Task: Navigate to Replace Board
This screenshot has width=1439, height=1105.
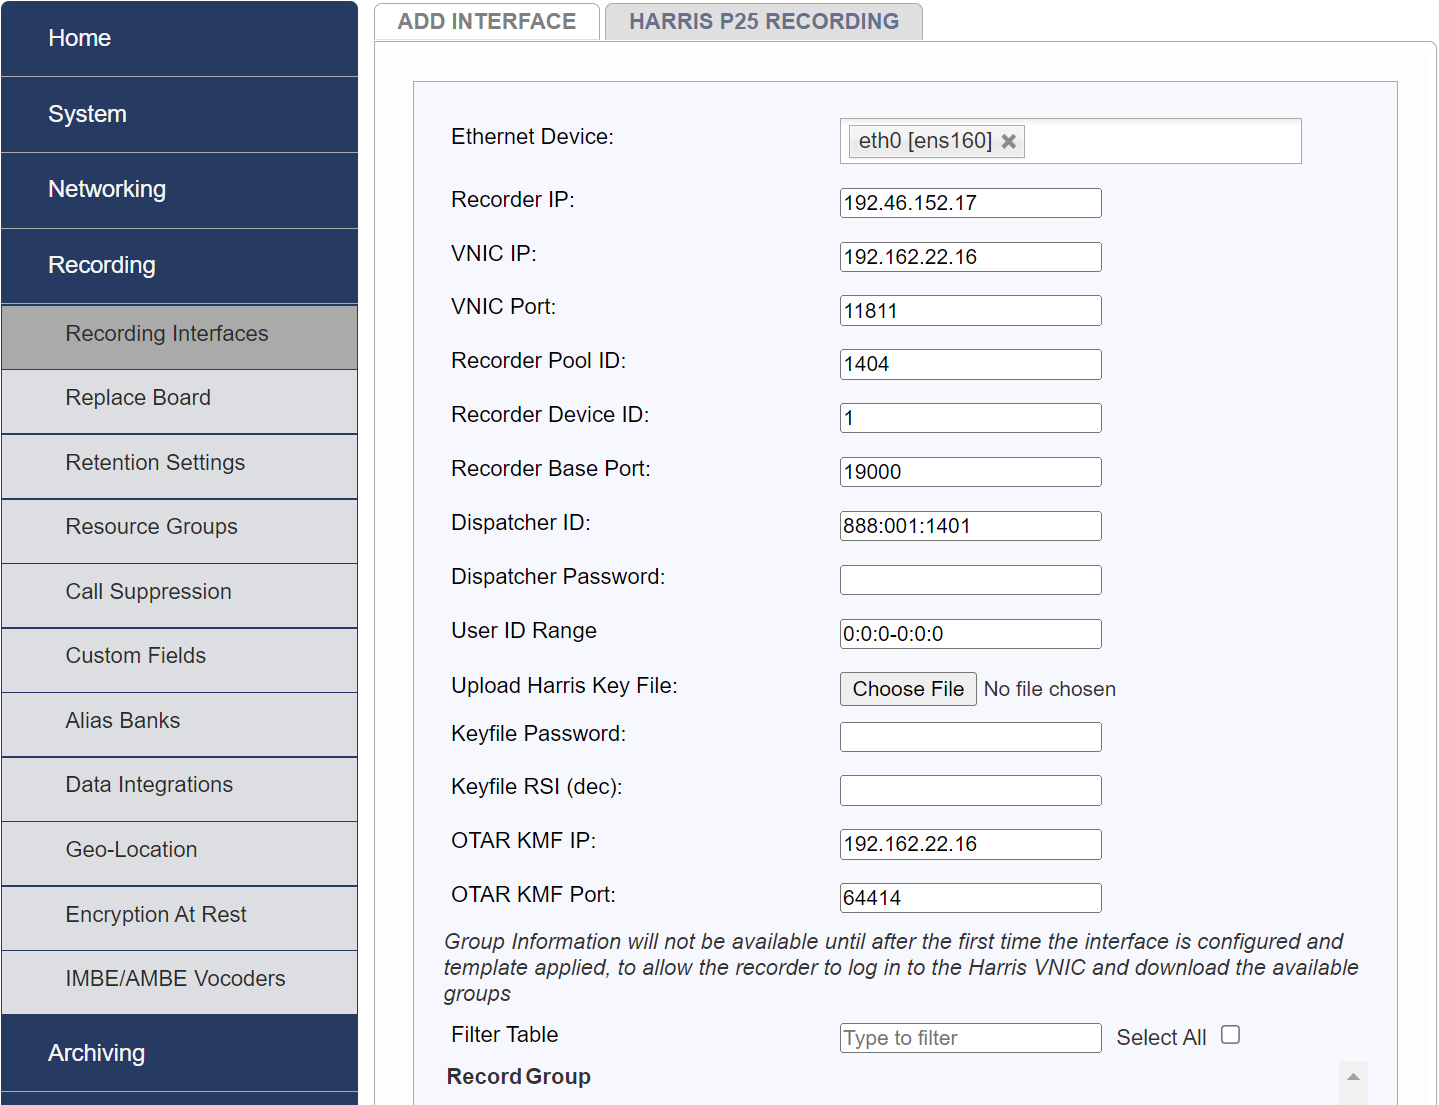Action: point(137,397)
